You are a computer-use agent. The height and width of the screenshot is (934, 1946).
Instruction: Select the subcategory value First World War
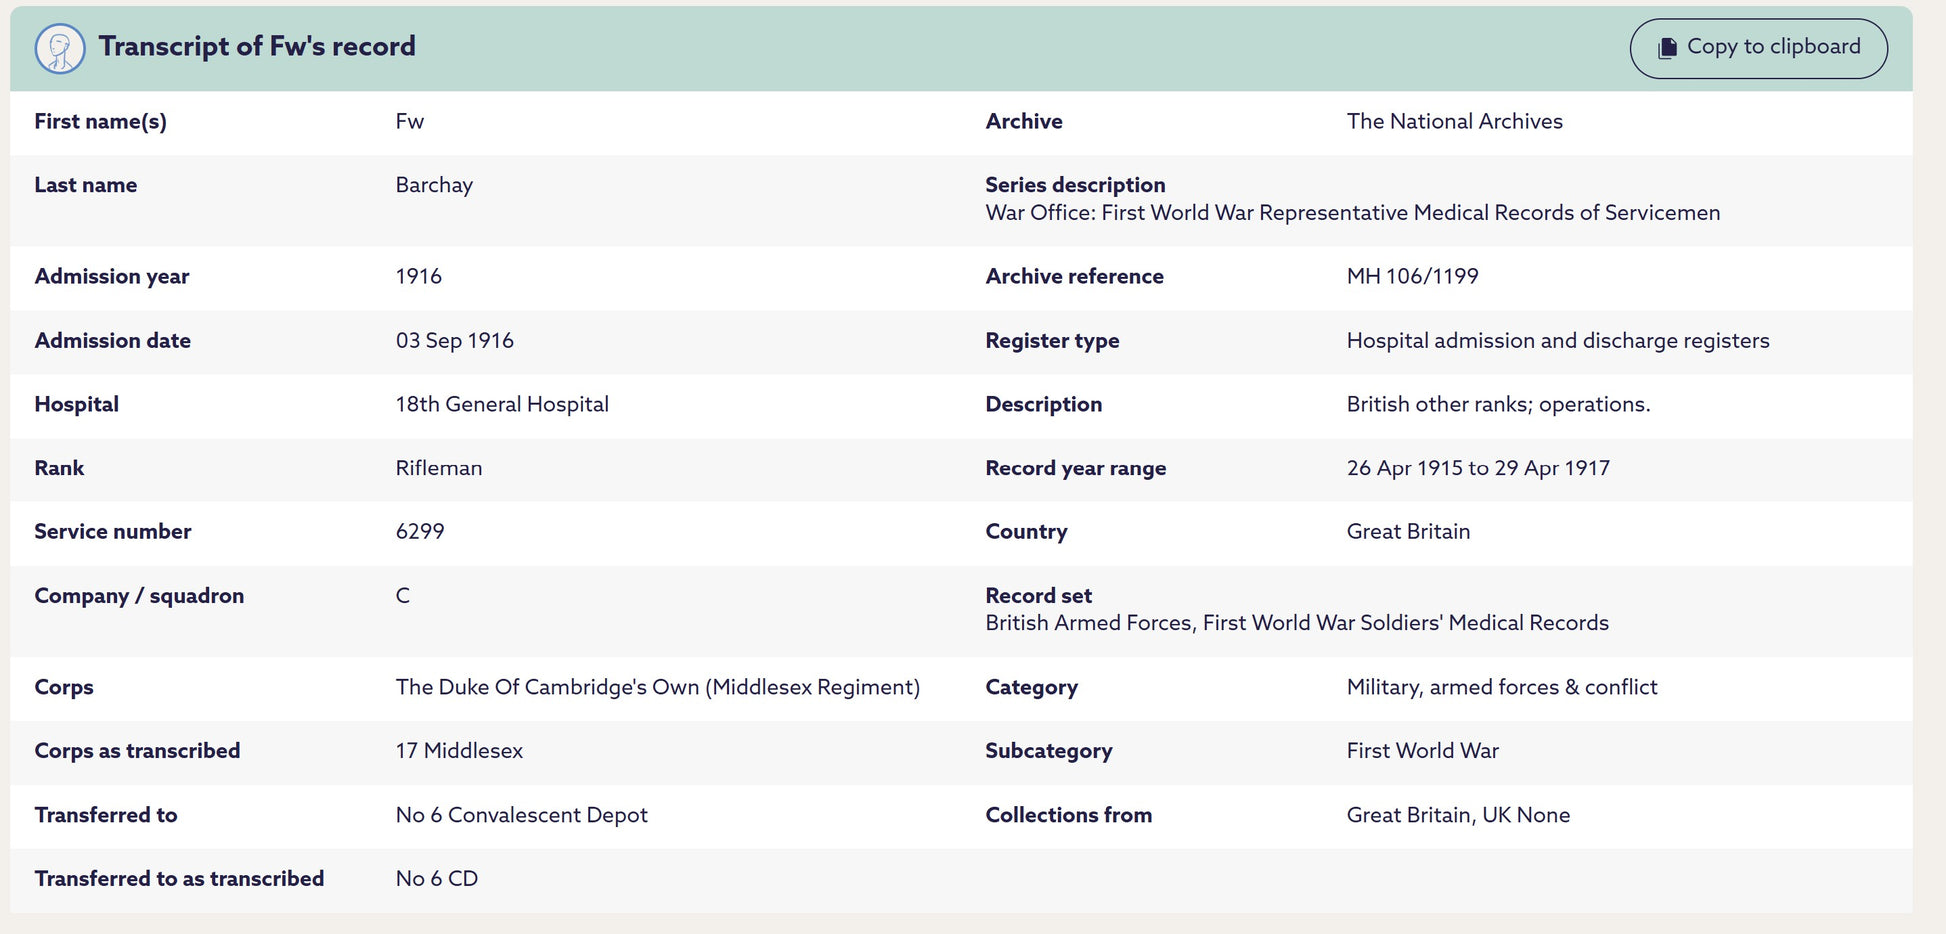click(1422, 751)
